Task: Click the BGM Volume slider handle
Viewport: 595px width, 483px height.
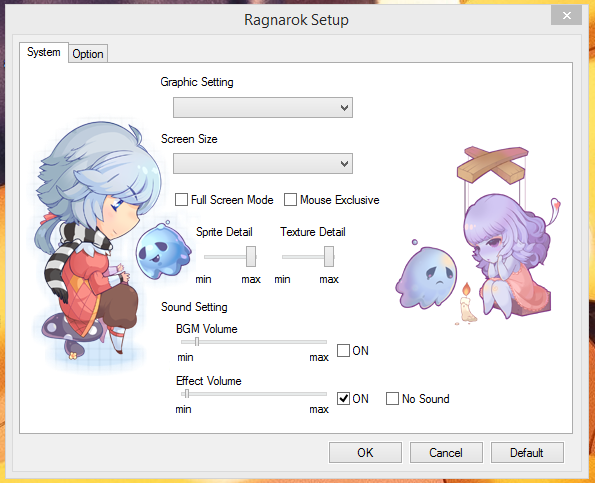Action: (x=197, y=341)
